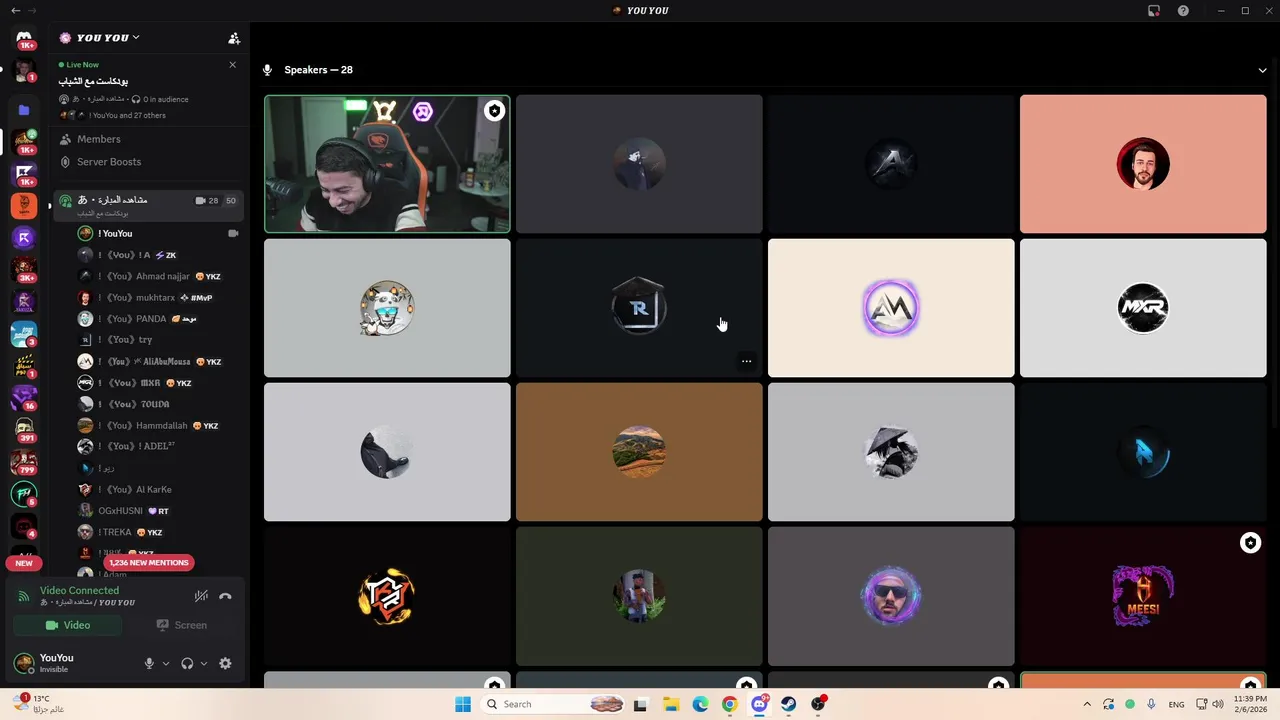Open ENG language switcher
Image resolution: width=1280 pixels, height=720 pixels.
point(1177,704)
